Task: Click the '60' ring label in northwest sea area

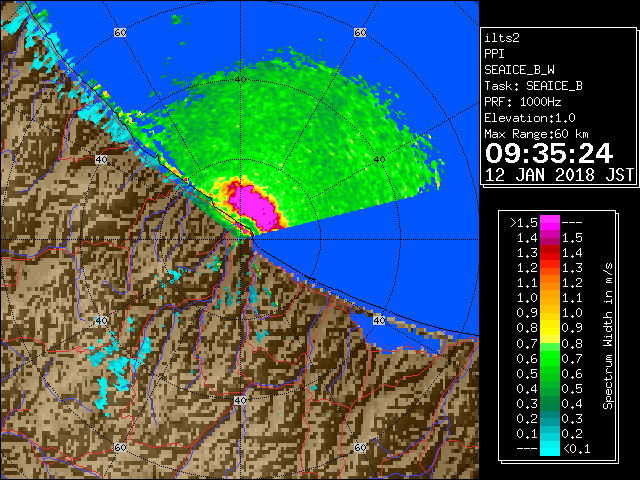Action: [120, 32]
